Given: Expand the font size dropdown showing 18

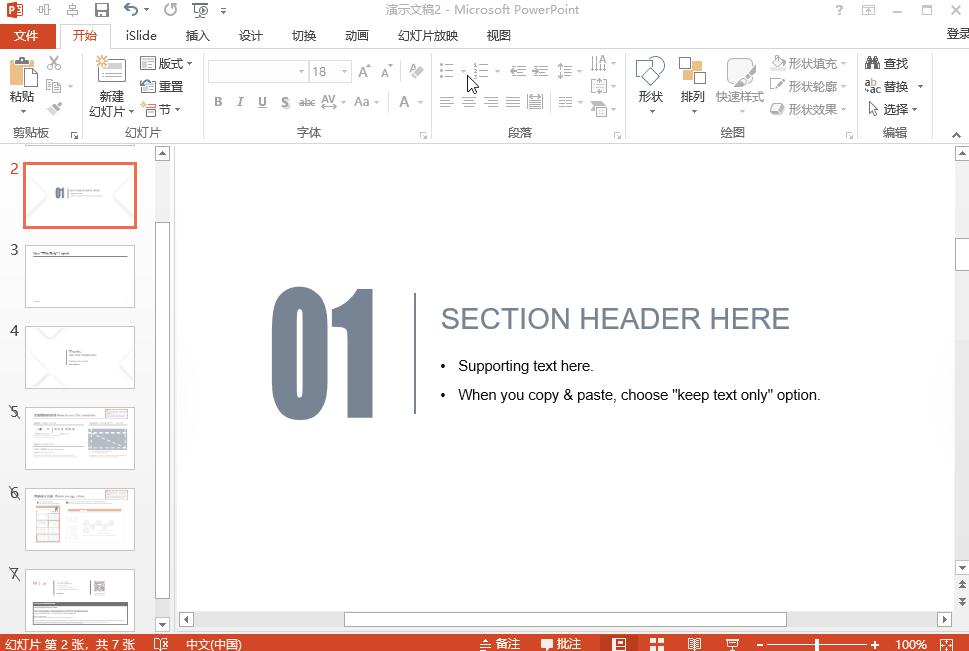Looking at the screenshot, I should click(x=345, y=72).
